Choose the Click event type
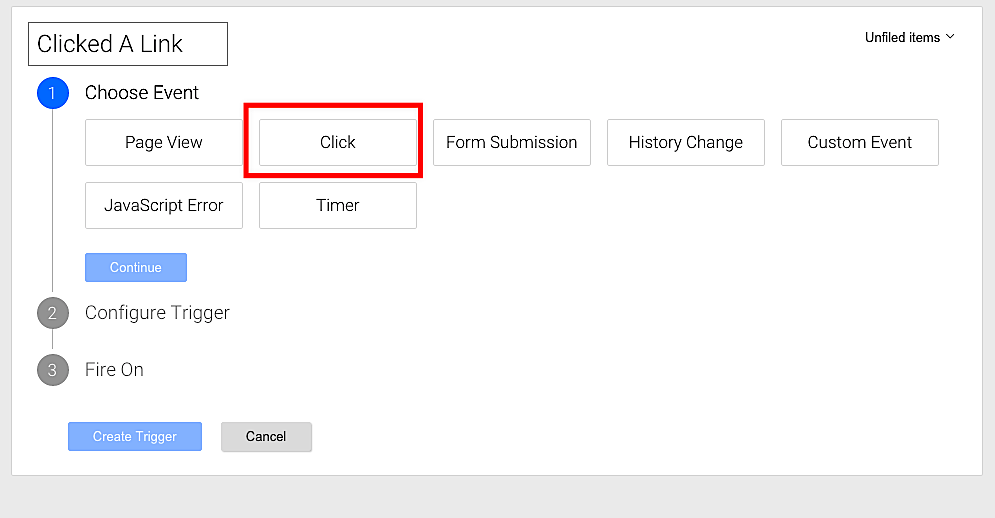 pos(338,142)
